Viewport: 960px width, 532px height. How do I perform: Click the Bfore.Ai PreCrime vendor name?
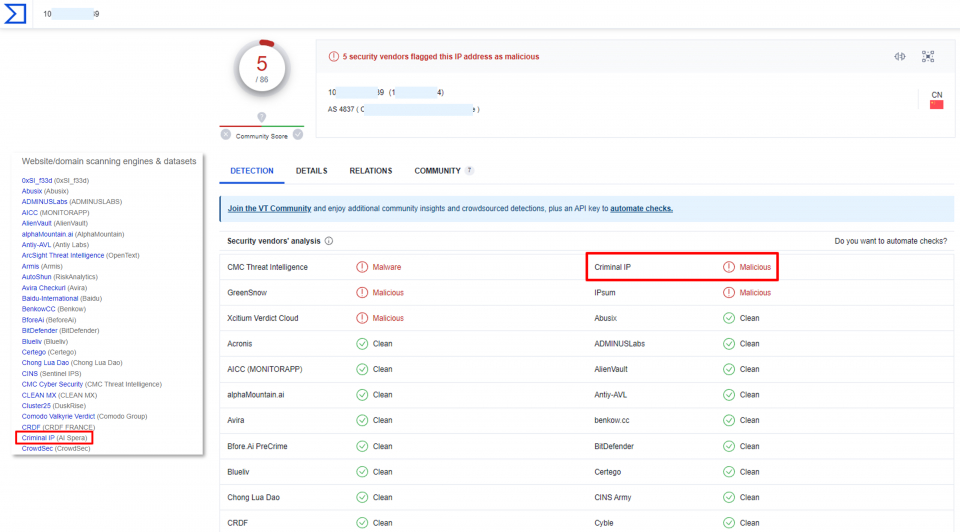(257, 446)
